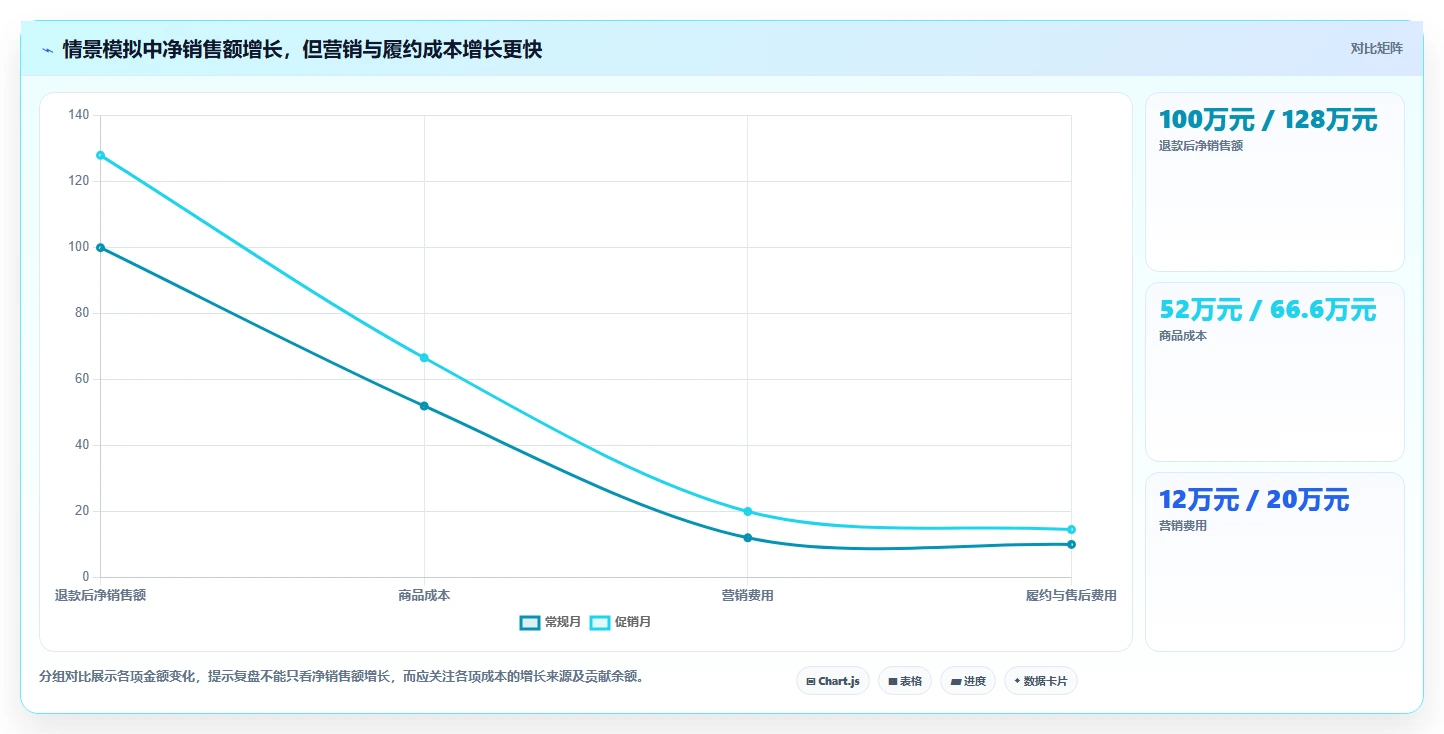Click the 表格 tag
Viewport: 1444px width, 734px height.
pyautogui.click(x=905, y=681)
